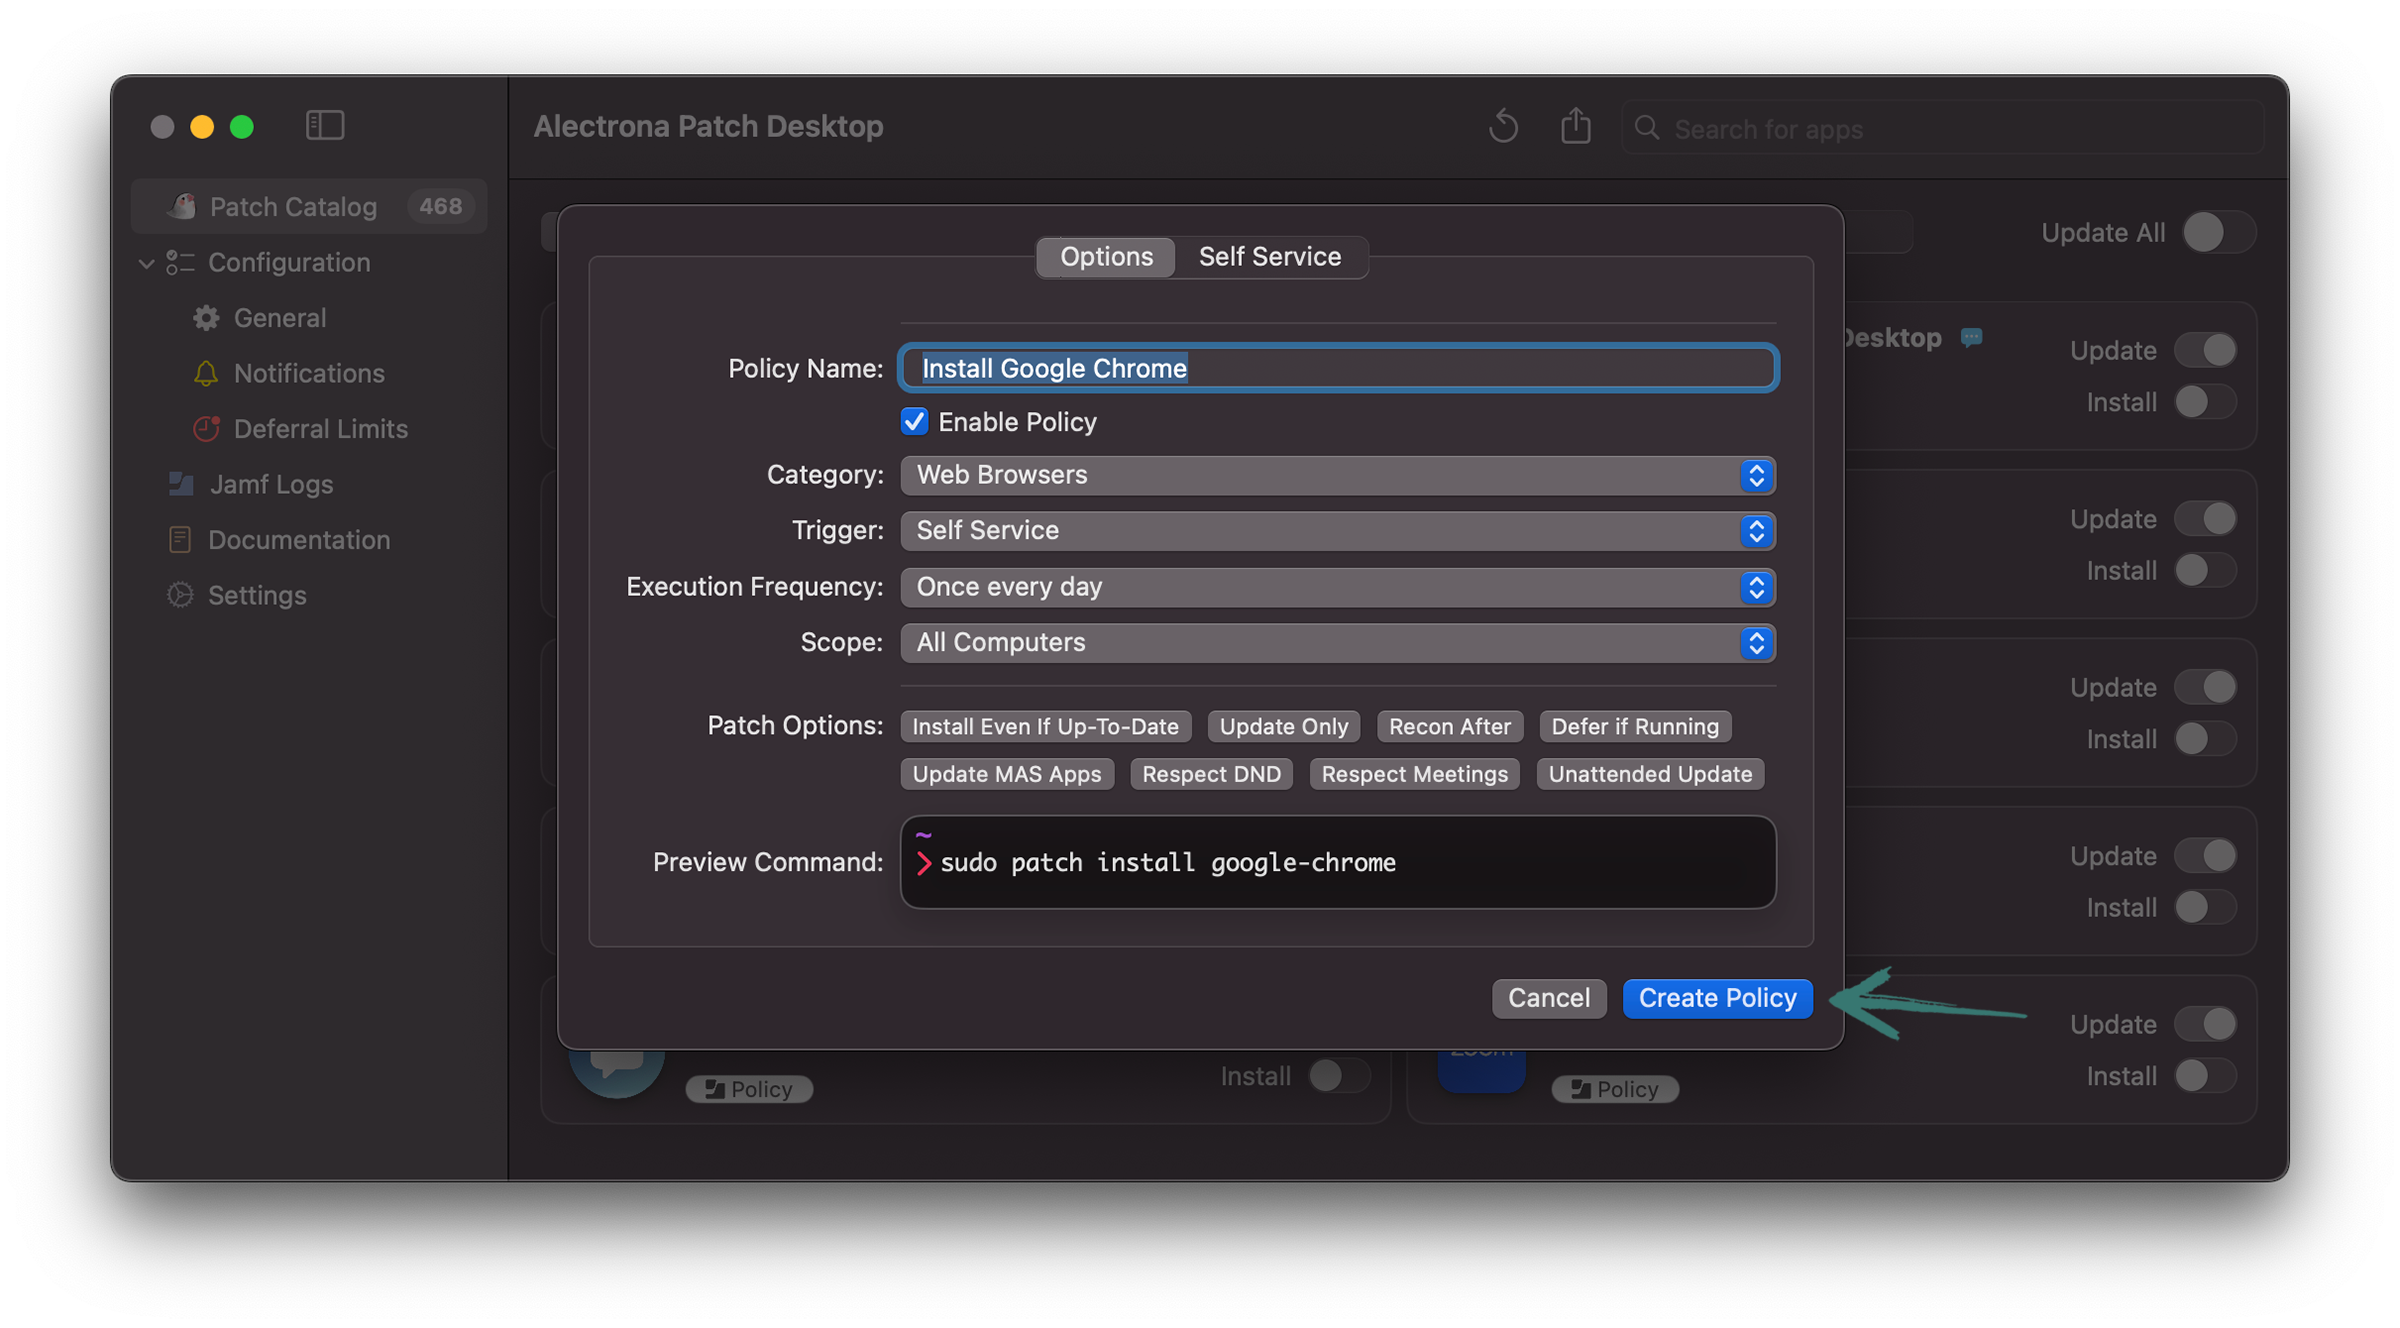Toggle the Update All switch
Screen dimensions: 2400x1328
click(x=2217, y=233)
